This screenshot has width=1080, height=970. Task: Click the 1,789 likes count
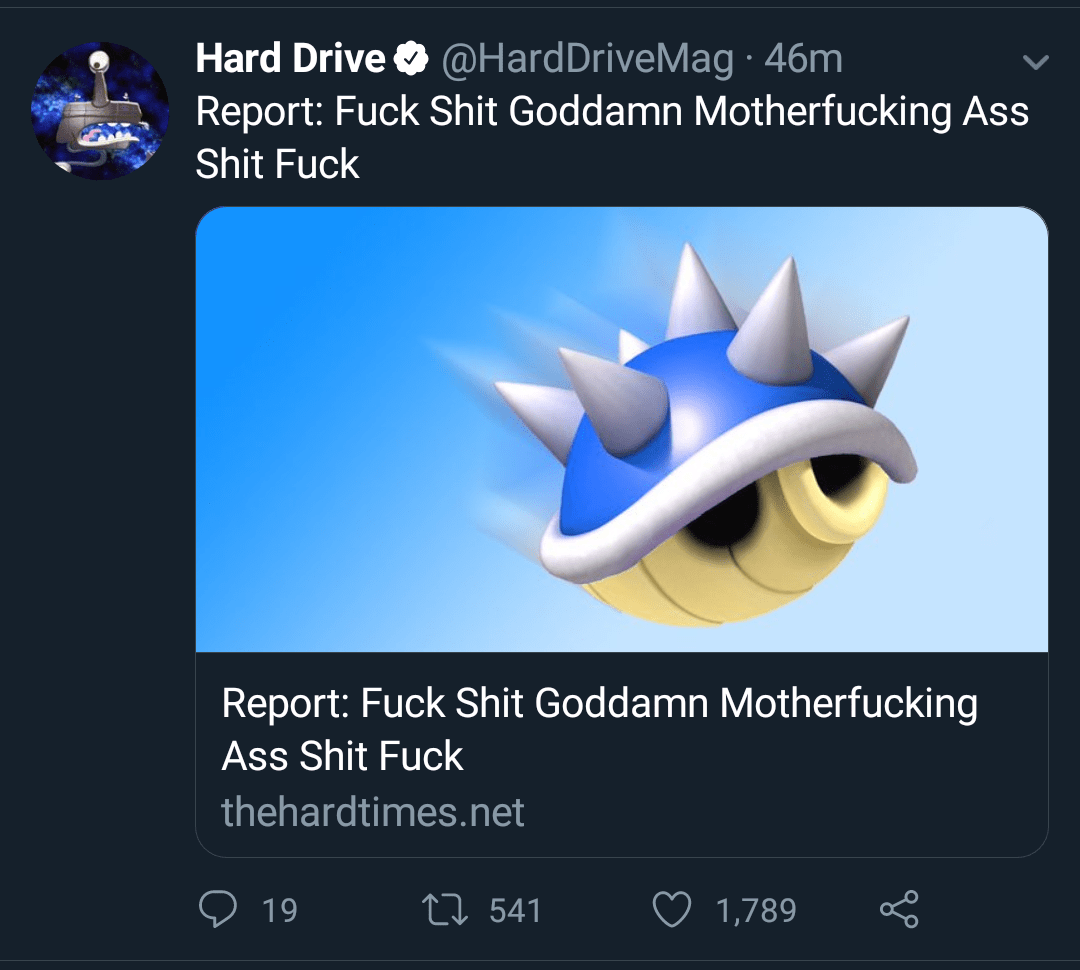coord(756,910)
